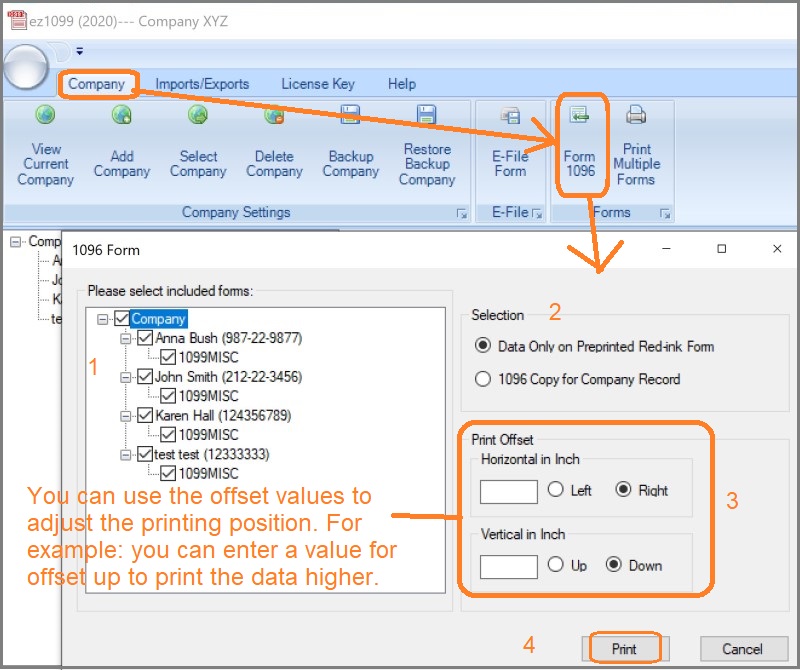Click the Vertical in Inch input field
Screen dimensions: 800x670
coord(508,566)
